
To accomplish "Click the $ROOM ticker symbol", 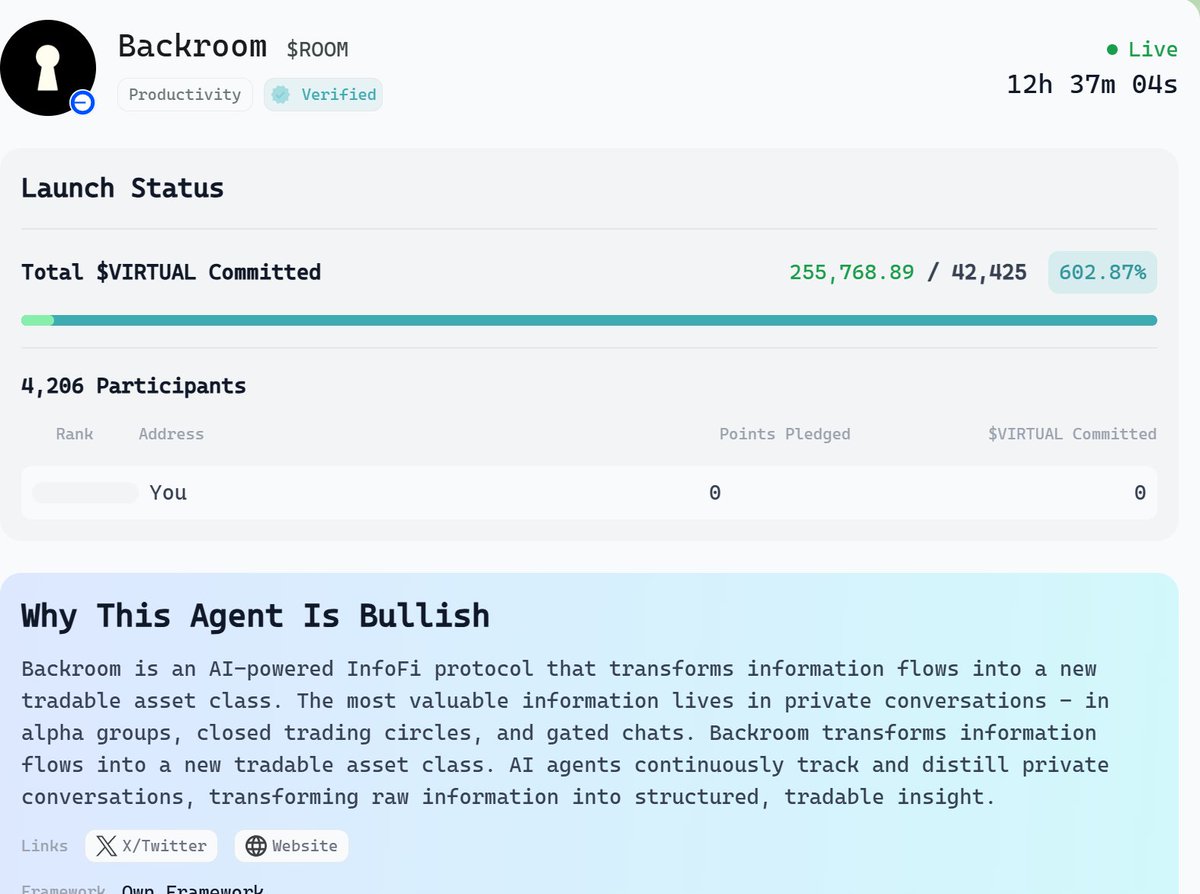I will point(317,49).
